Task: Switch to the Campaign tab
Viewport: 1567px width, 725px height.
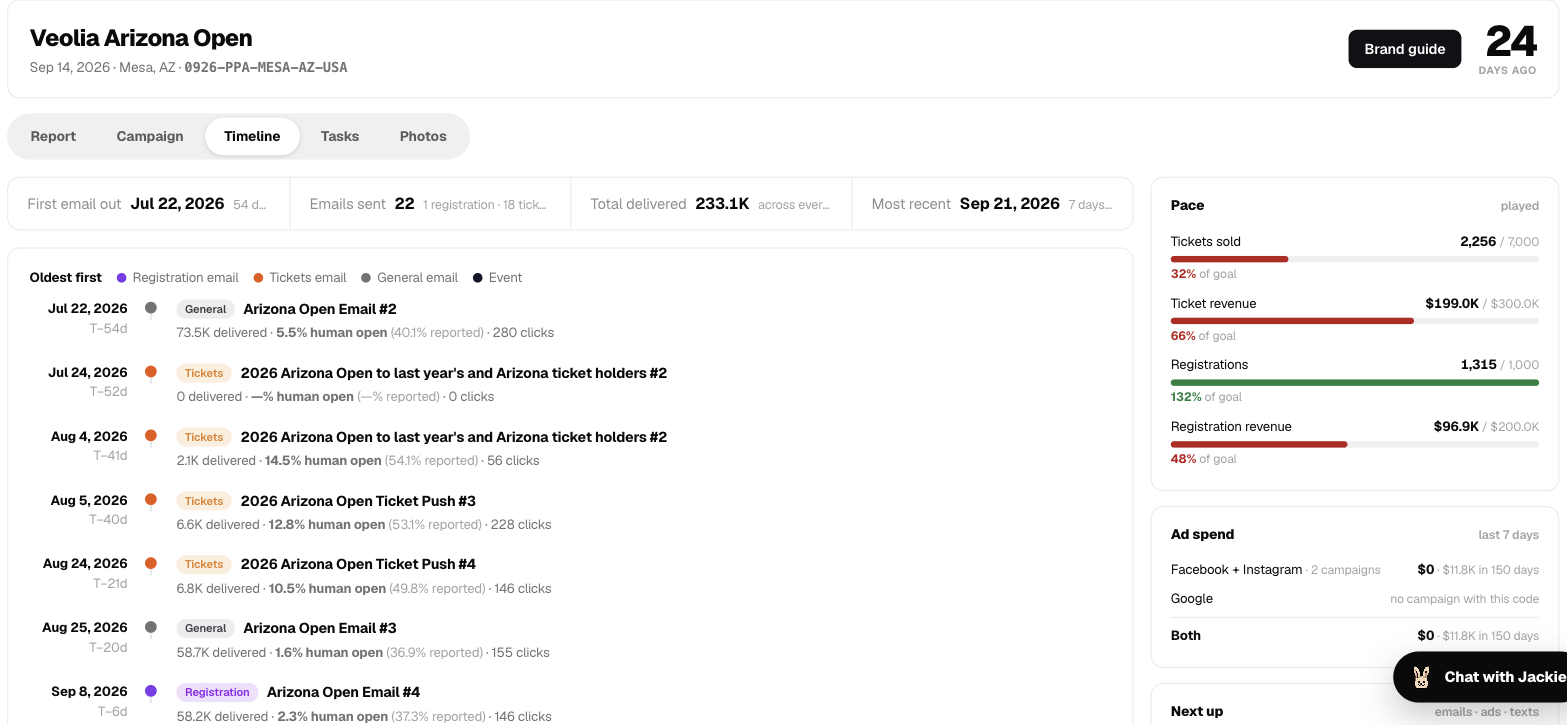Action: point(150,136)
